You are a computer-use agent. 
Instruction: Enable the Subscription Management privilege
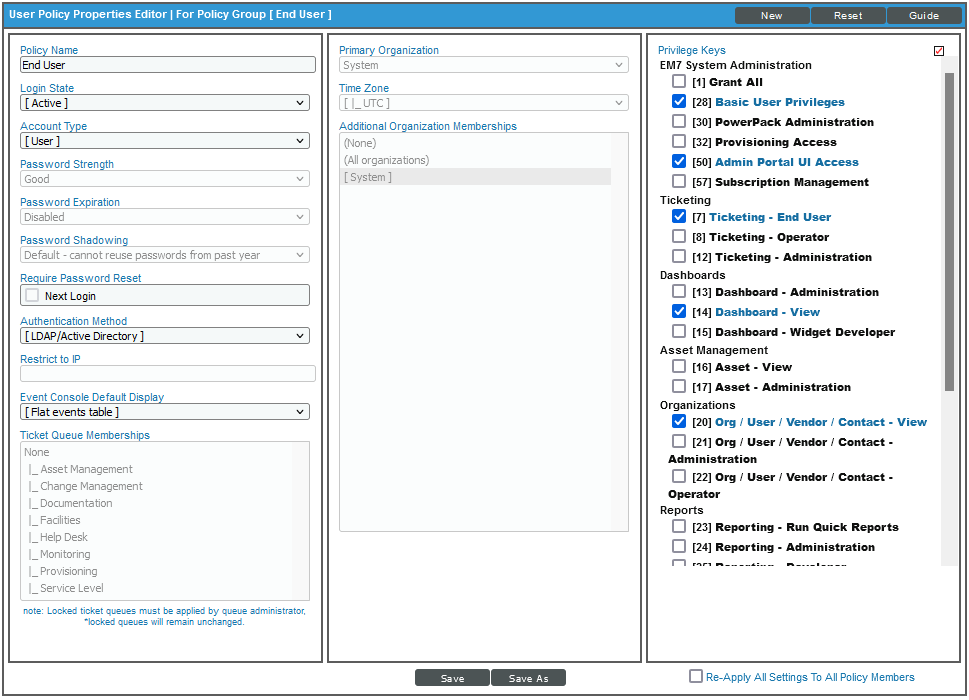679,182
